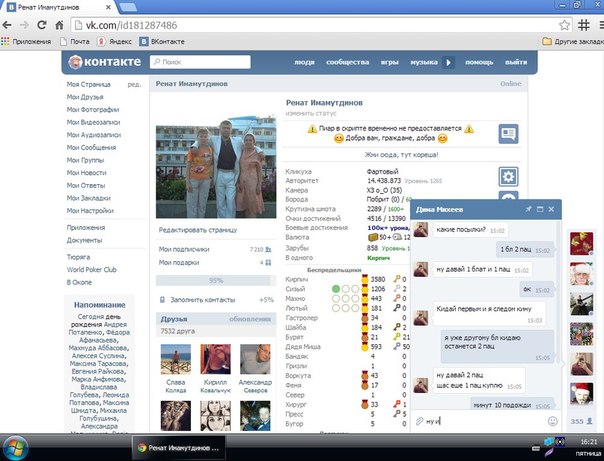Click the gear settings icon beside stats
604x461 pixels.
tap(508, 177)
